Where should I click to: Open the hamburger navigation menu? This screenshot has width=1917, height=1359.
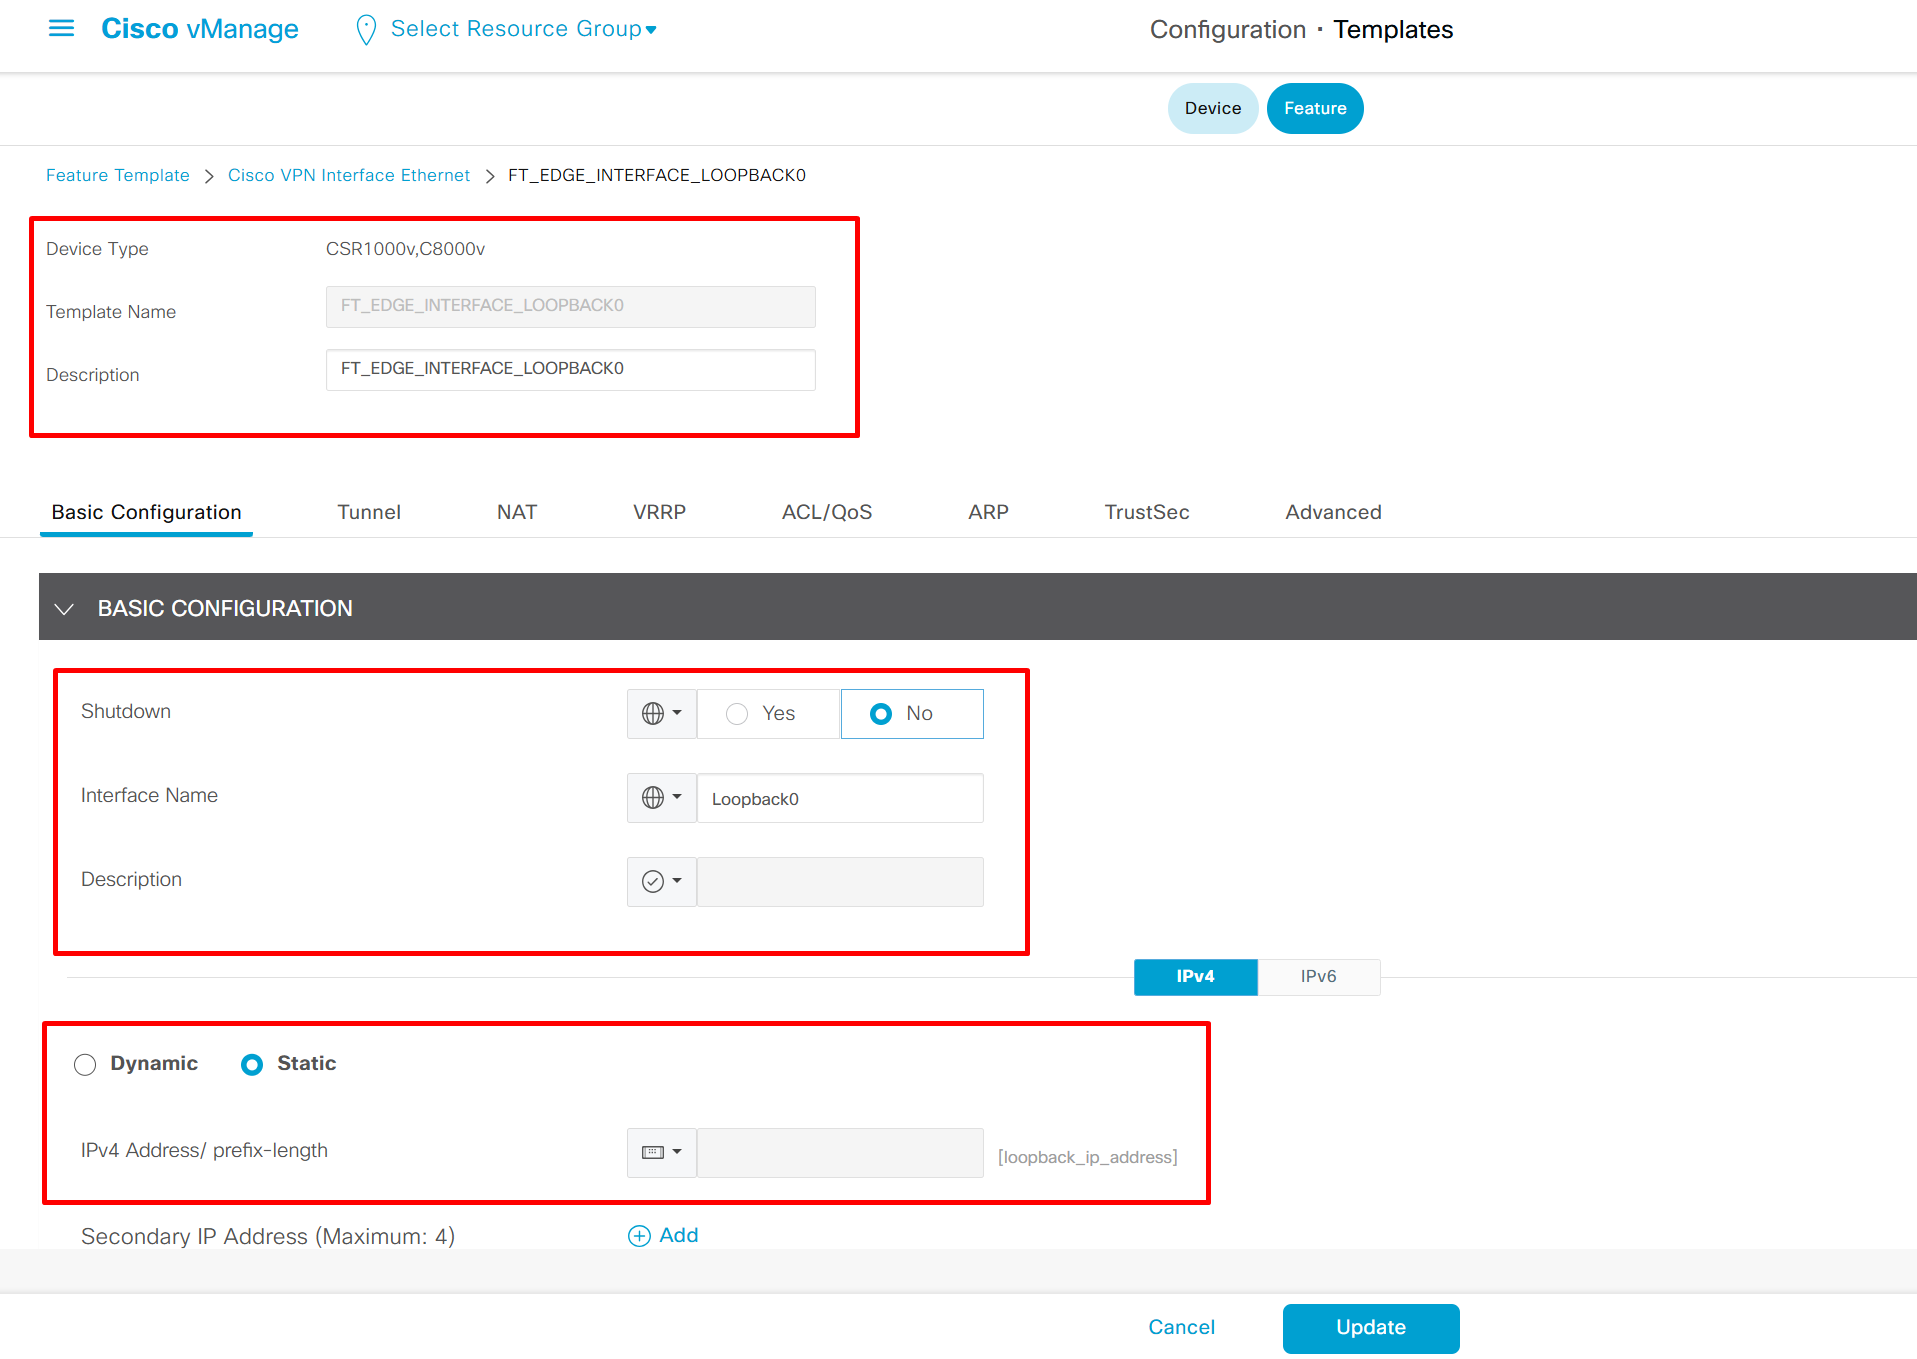pos(61,29)
